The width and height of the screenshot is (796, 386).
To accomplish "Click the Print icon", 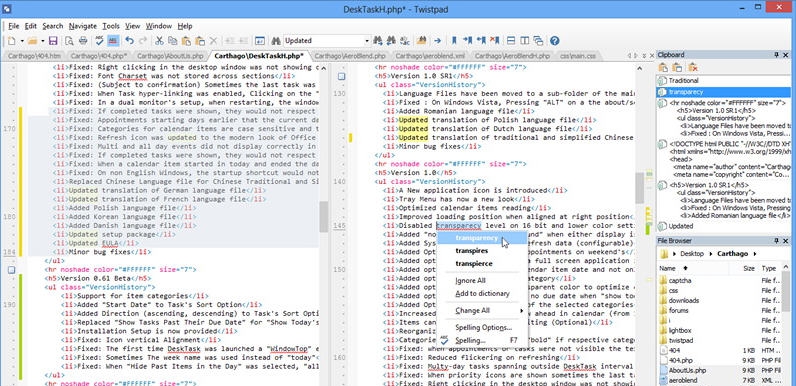I will click(x=83, y=41).
